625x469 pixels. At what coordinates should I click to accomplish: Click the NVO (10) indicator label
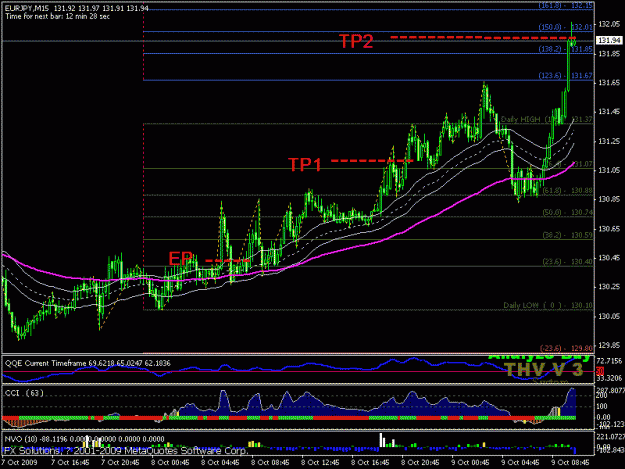pos(84,439)
